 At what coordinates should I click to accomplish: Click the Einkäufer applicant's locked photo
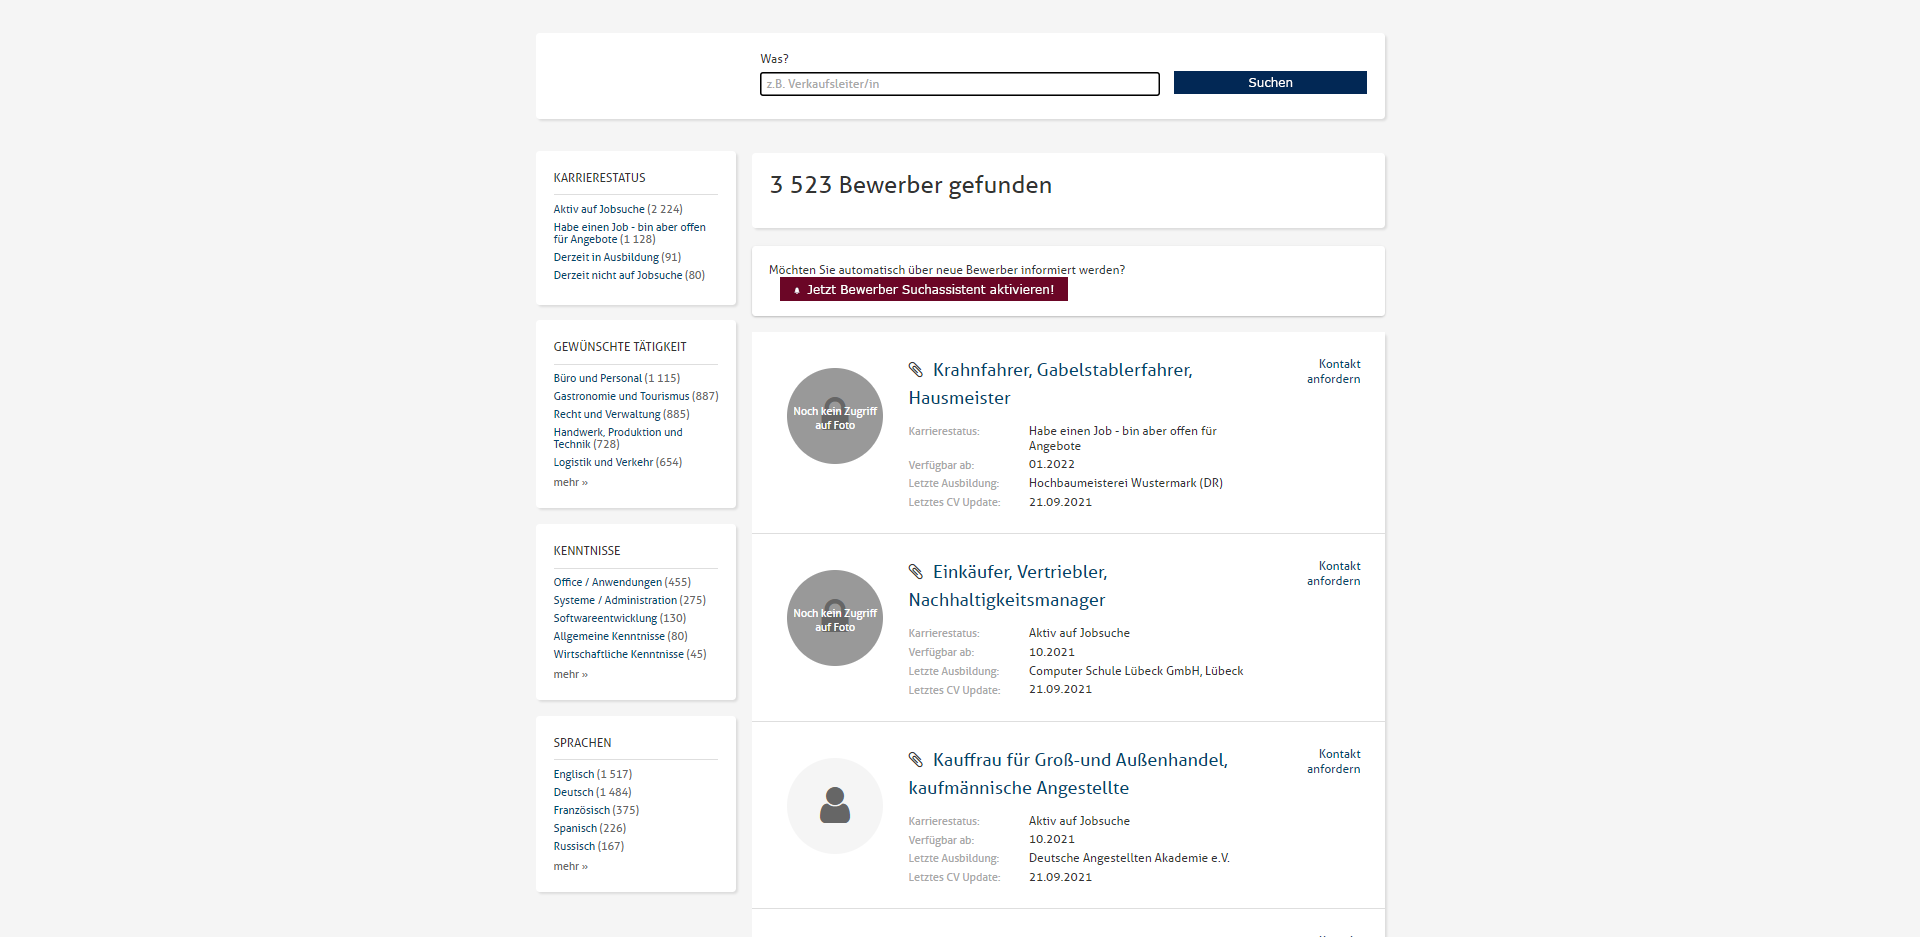coord(834,618)
